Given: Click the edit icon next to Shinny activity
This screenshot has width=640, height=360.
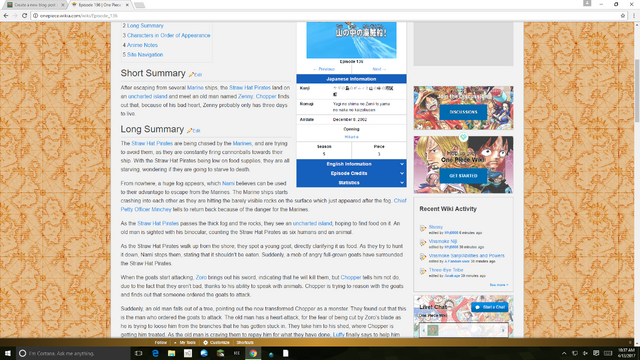Looking at the screenshot, I should click(423, 228).
